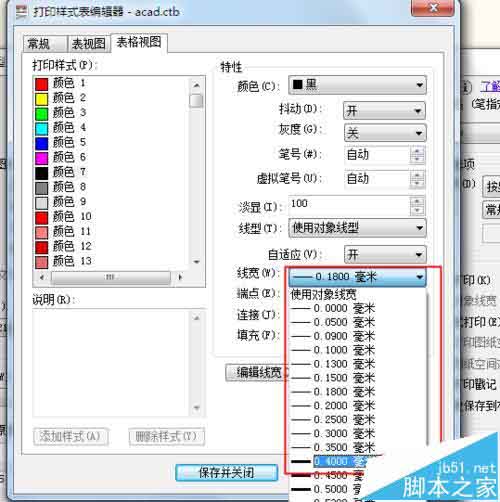Screen dimensions: 500x502
Task: Click the style list scroll-up arrow
Action: [x=196, y=85]
